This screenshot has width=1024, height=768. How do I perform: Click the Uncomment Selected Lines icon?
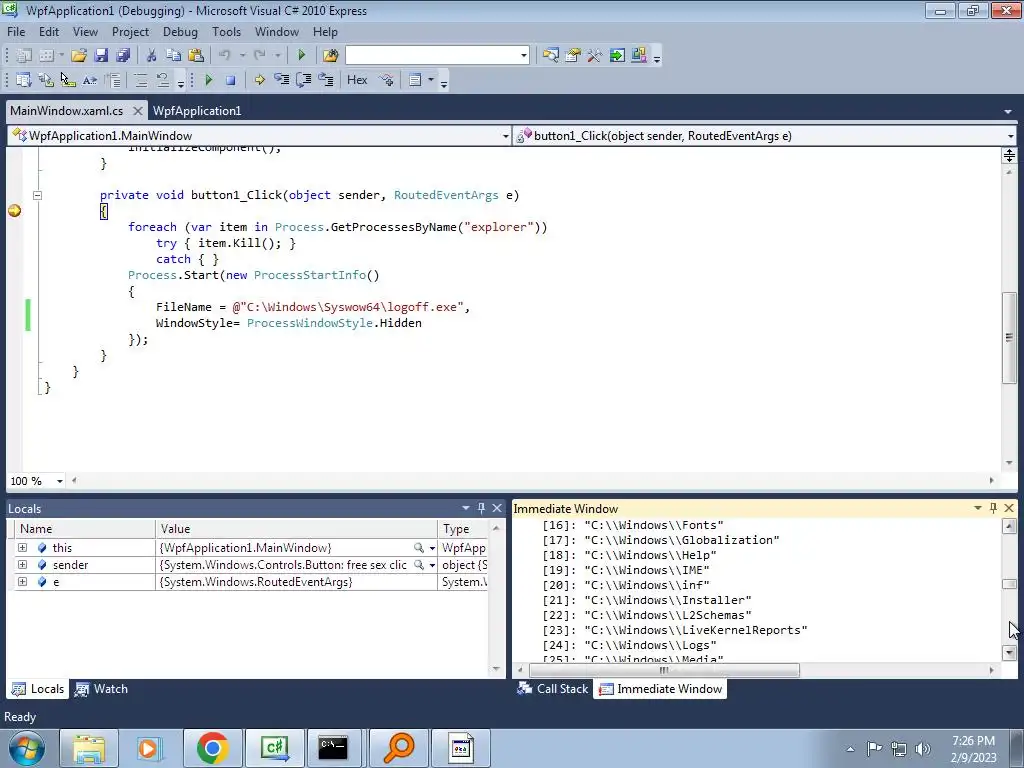[163, 80]
